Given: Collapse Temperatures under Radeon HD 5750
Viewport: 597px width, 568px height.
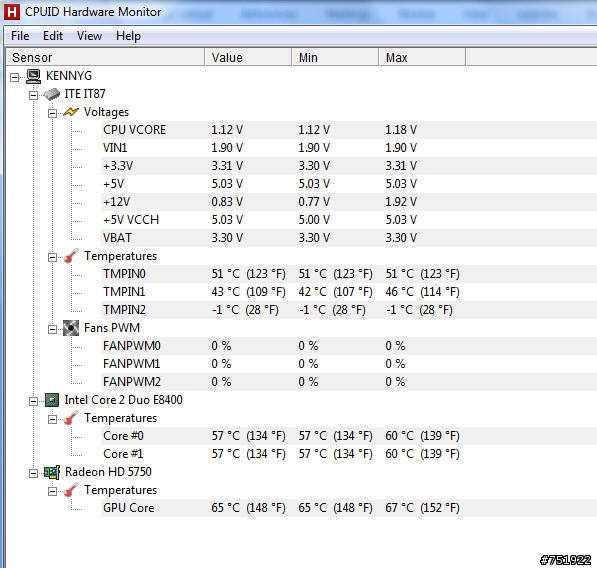Looking at the screenshot, I should point(53,491).
